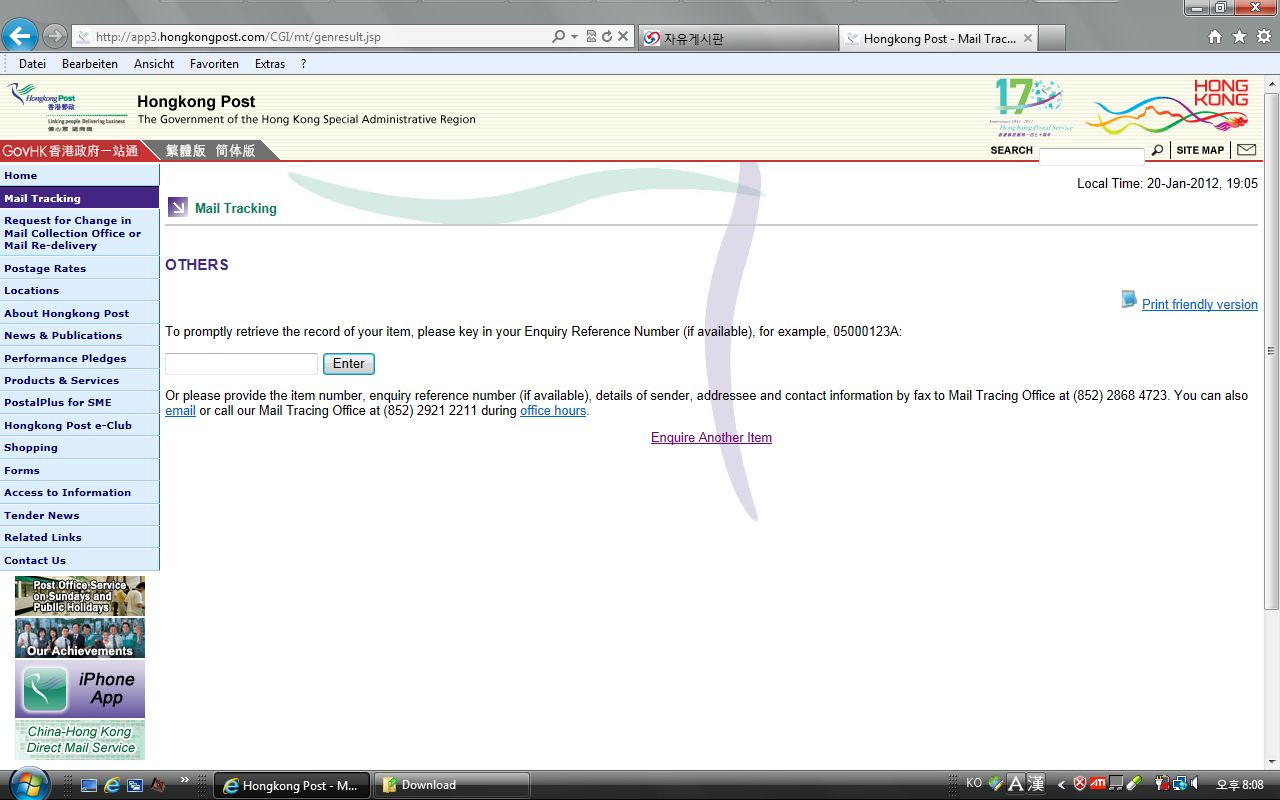
Task: Click the Post Office Service on Sundays banner
Action: coord(80,596)
